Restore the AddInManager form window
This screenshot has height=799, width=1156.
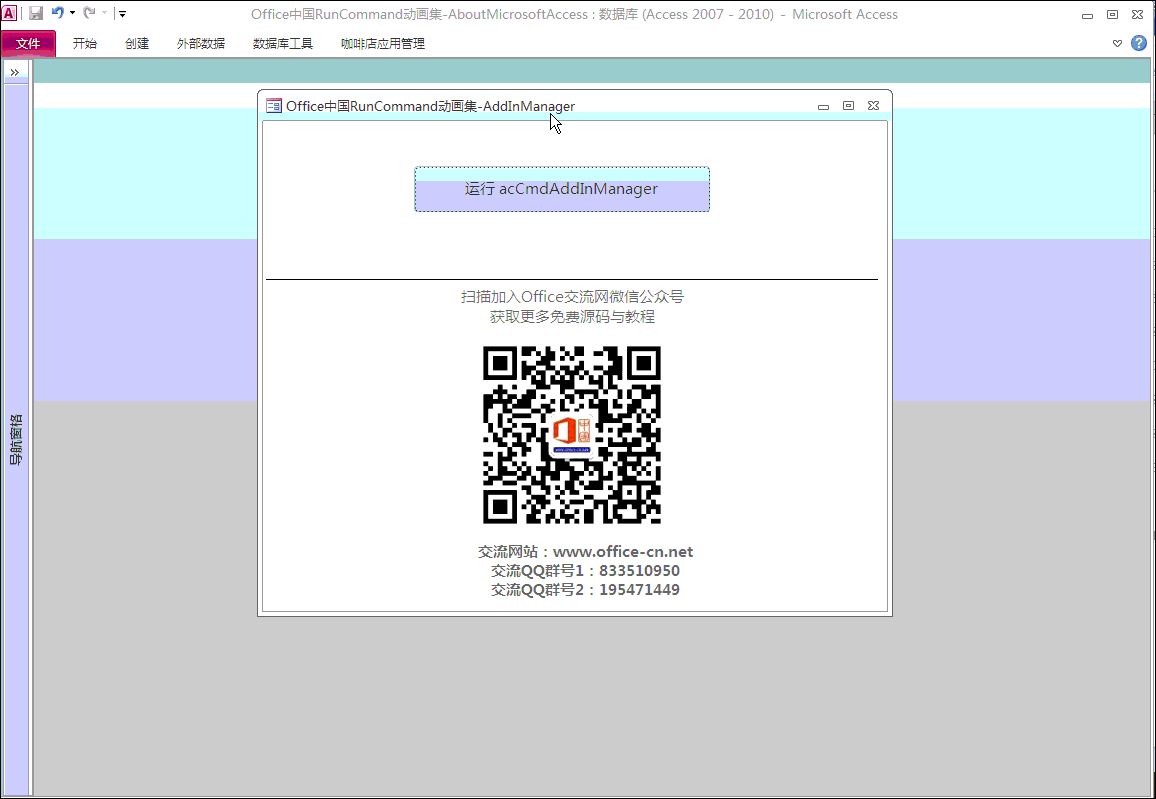pyautogui.click(x=849, y=105)
